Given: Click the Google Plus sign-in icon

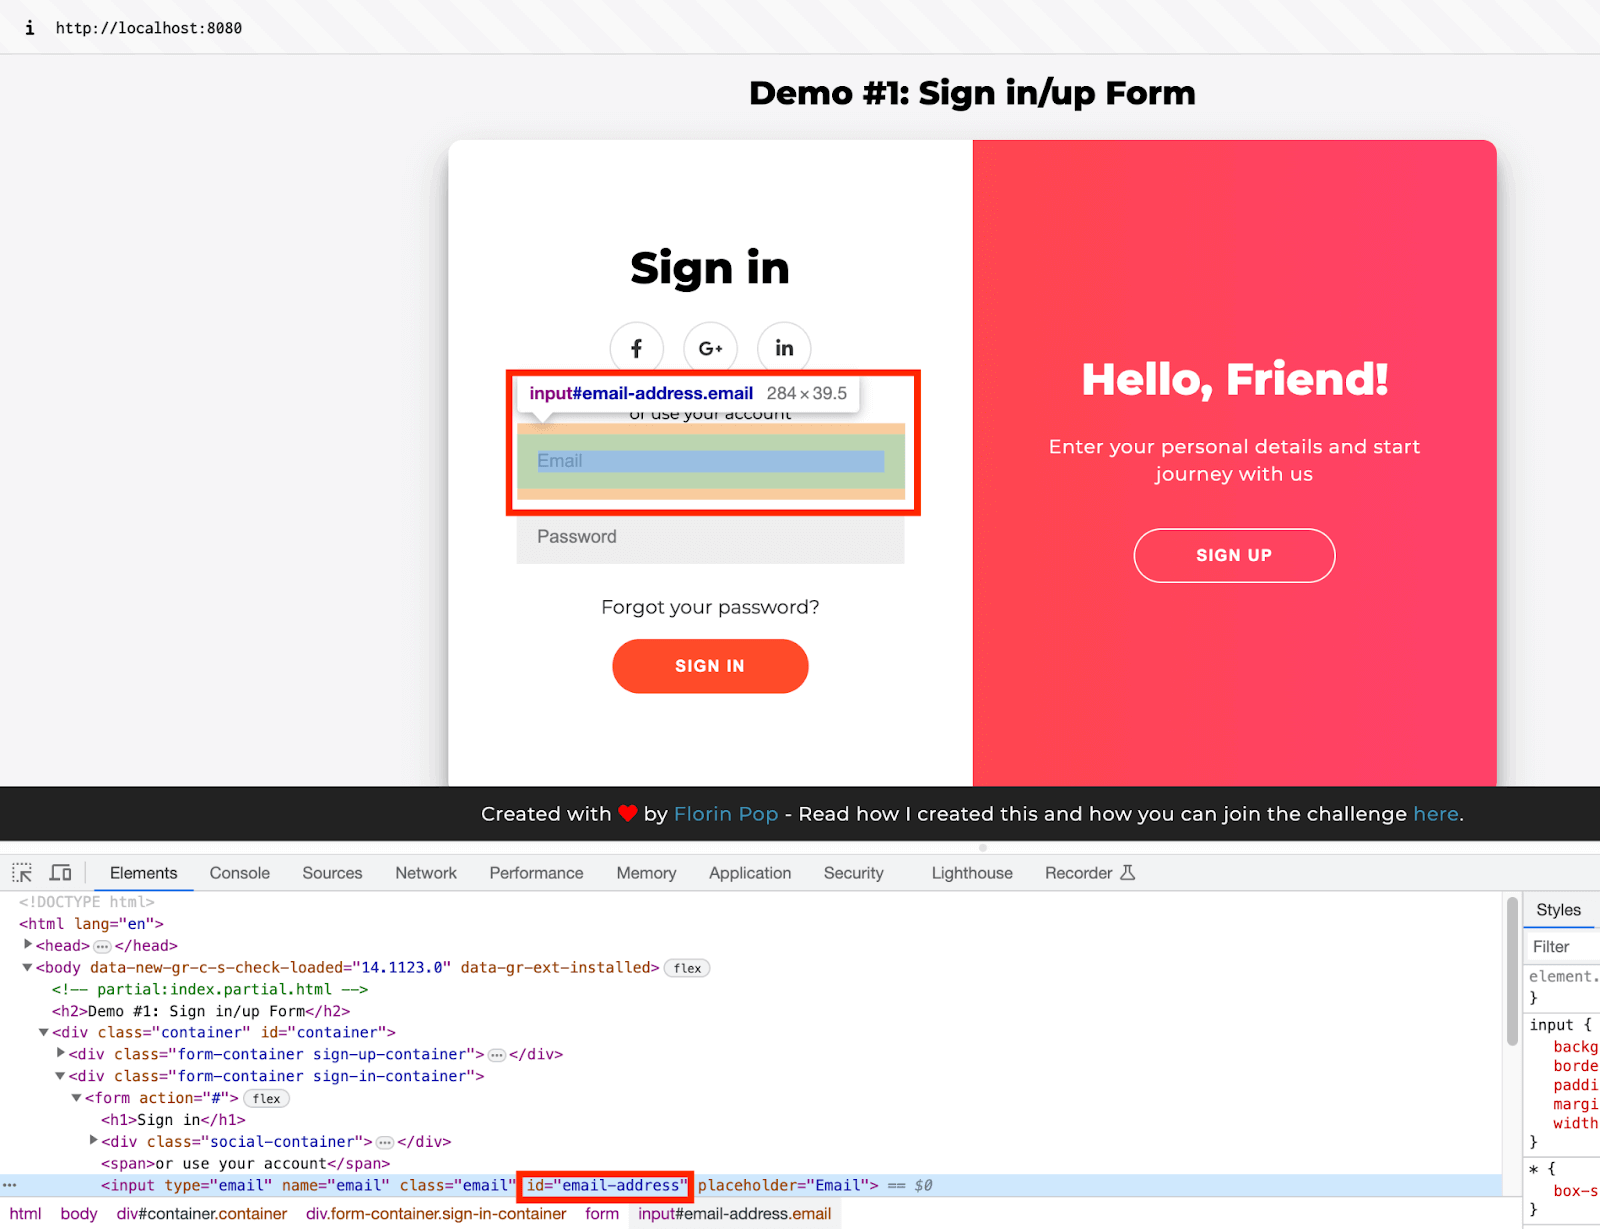Looking at the screenshot, I should [711, 348].
